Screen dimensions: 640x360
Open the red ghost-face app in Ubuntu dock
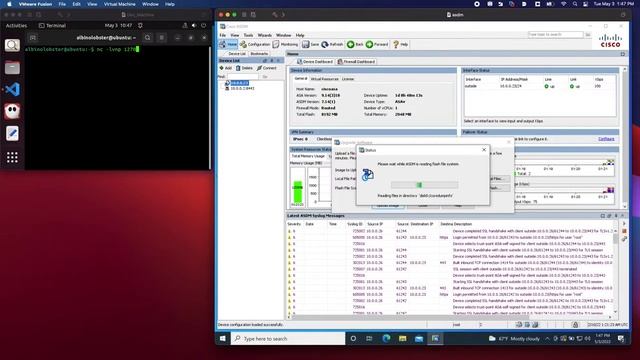click(12, 111)
